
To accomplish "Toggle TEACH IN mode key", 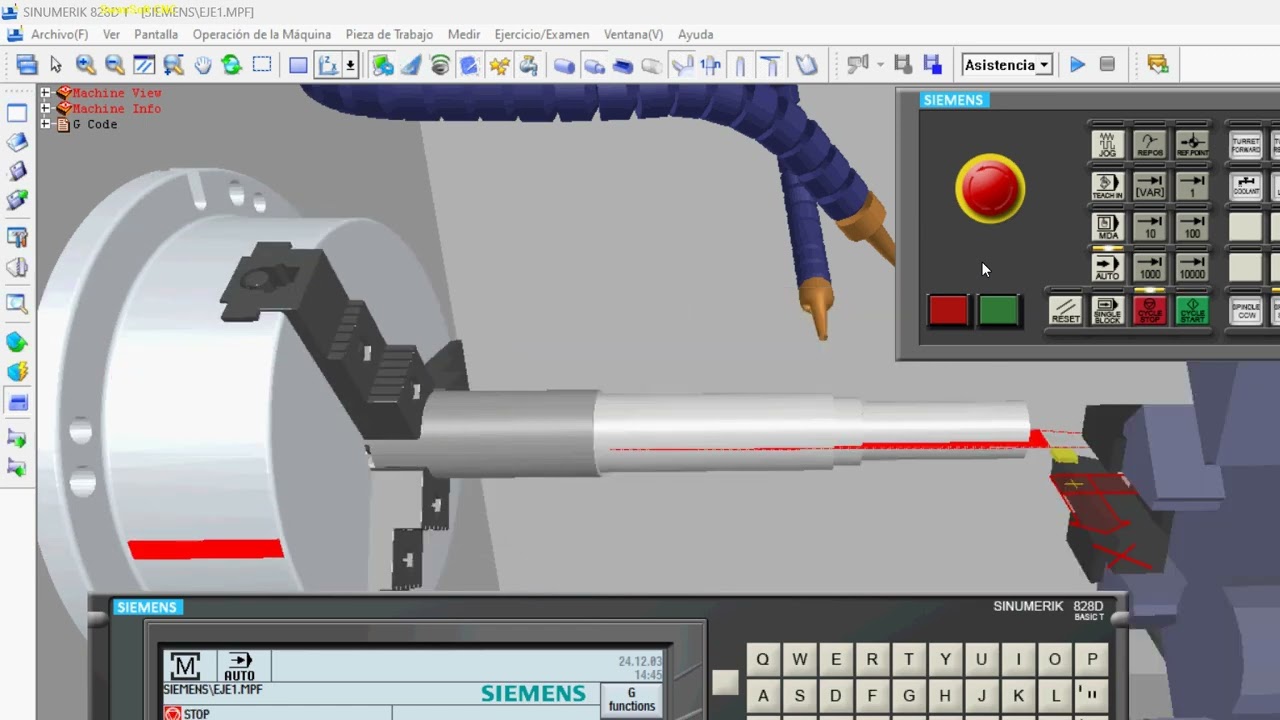I will pos(1107,186).
